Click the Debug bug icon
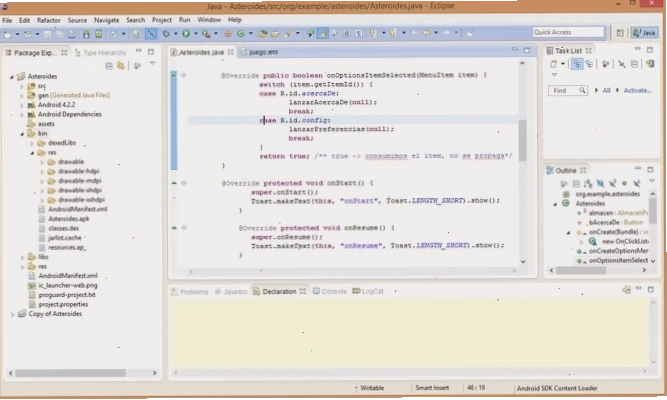The width and height of the screenshot is (667, 400). [x=166, y=34]
